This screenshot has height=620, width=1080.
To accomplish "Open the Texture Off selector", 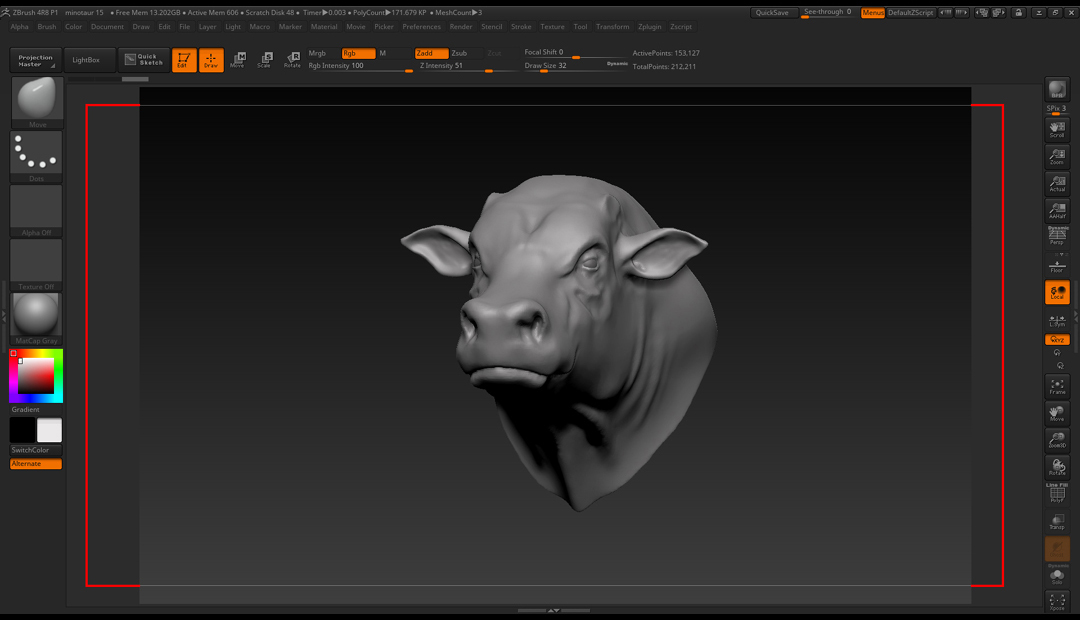I will [37, 265].
